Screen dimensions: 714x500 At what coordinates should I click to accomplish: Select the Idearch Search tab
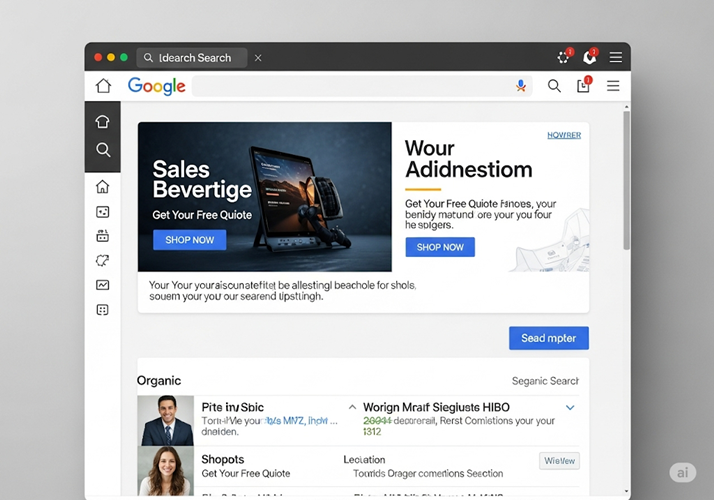pos(192,58)
